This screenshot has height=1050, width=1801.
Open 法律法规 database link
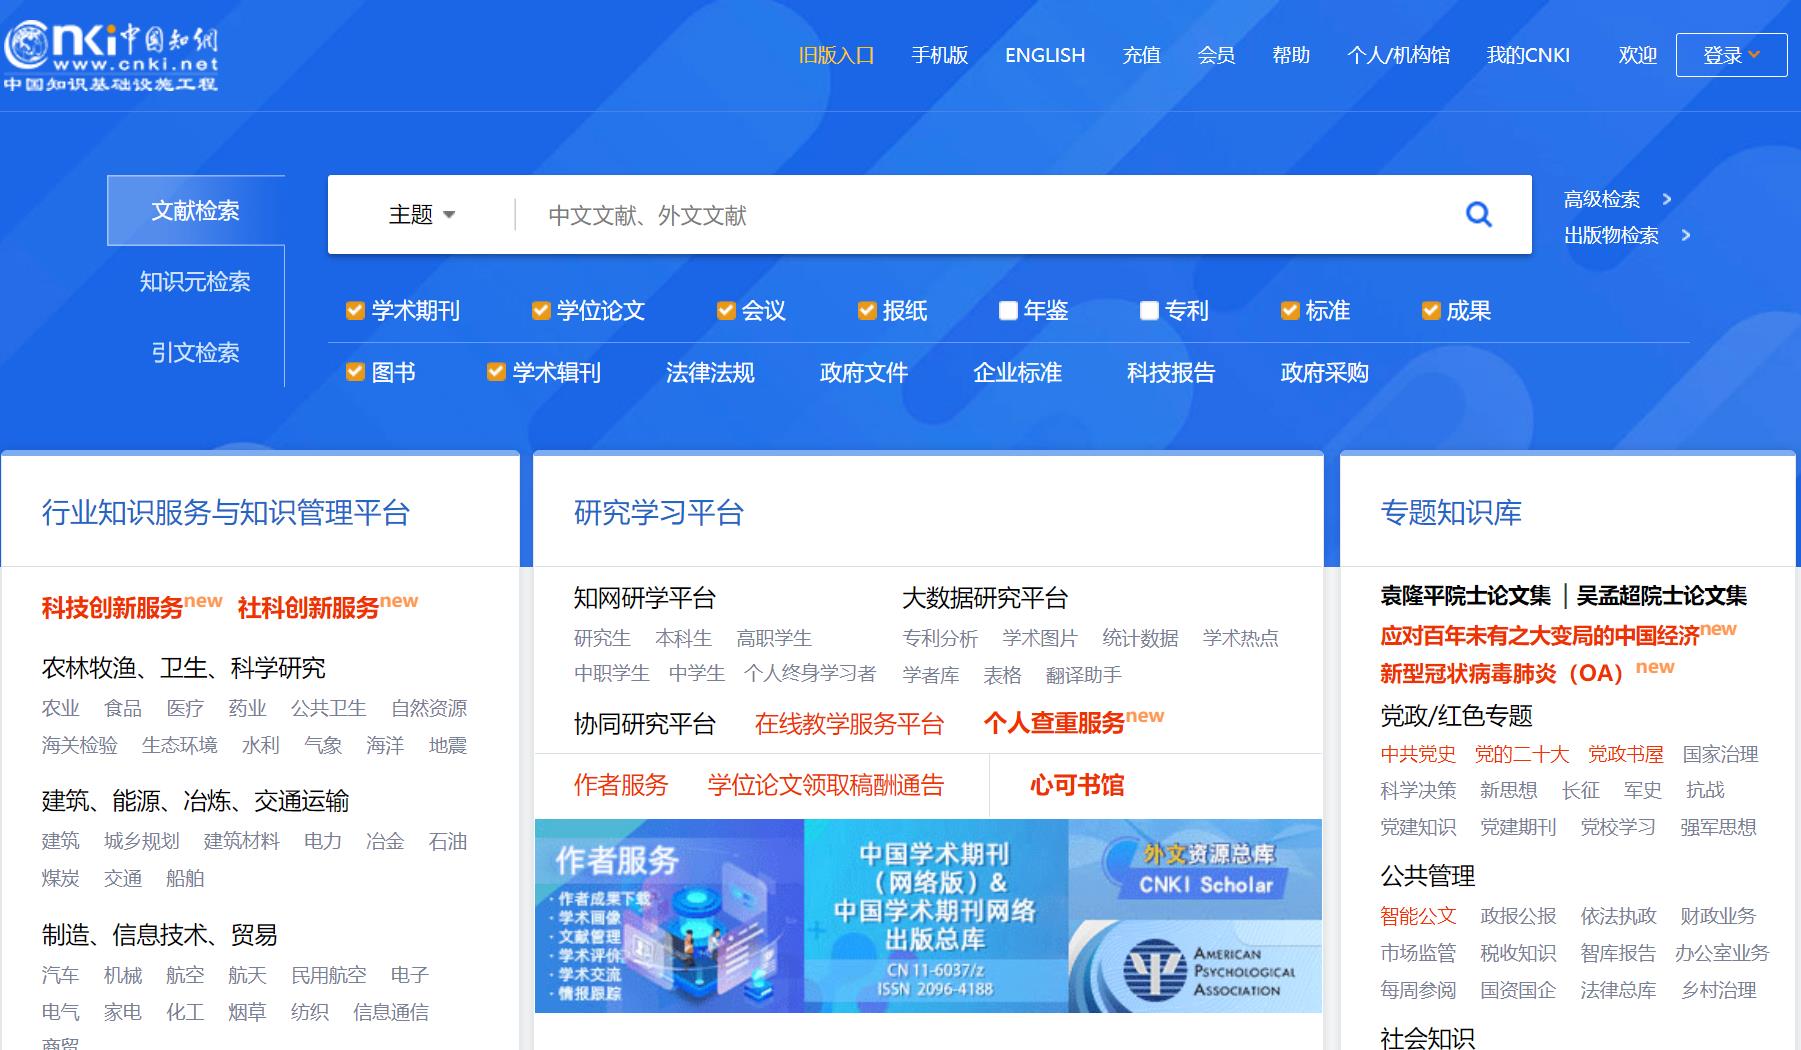coord(710,372)
